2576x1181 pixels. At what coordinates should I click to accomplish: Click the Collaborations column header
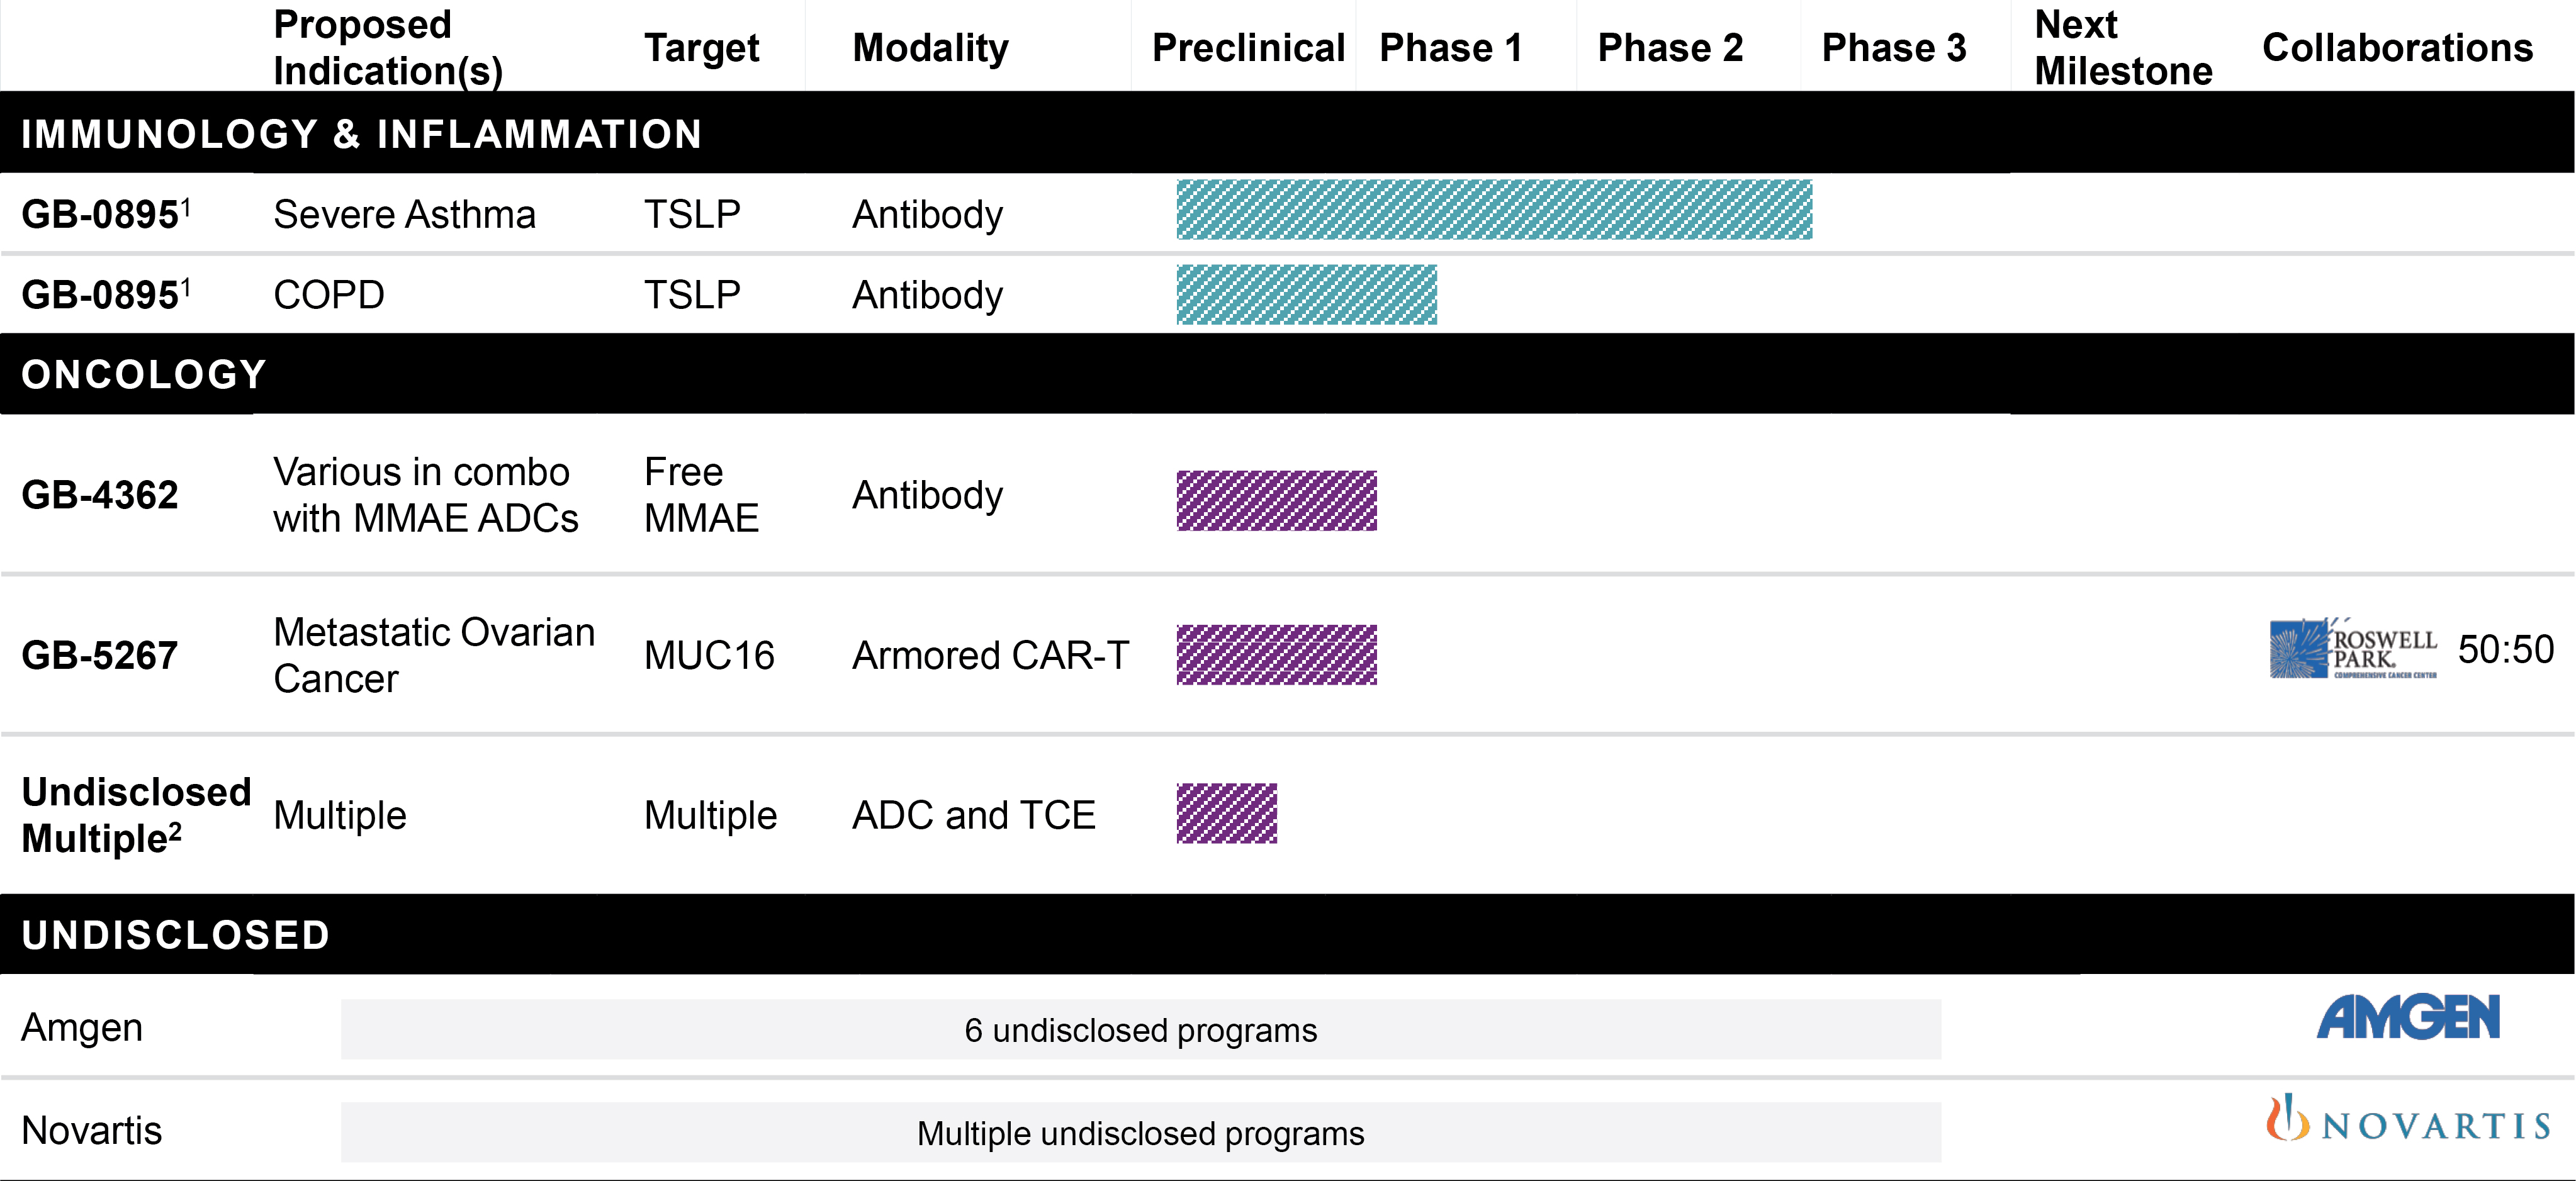pyautogui.click(x=2396, y=47)
